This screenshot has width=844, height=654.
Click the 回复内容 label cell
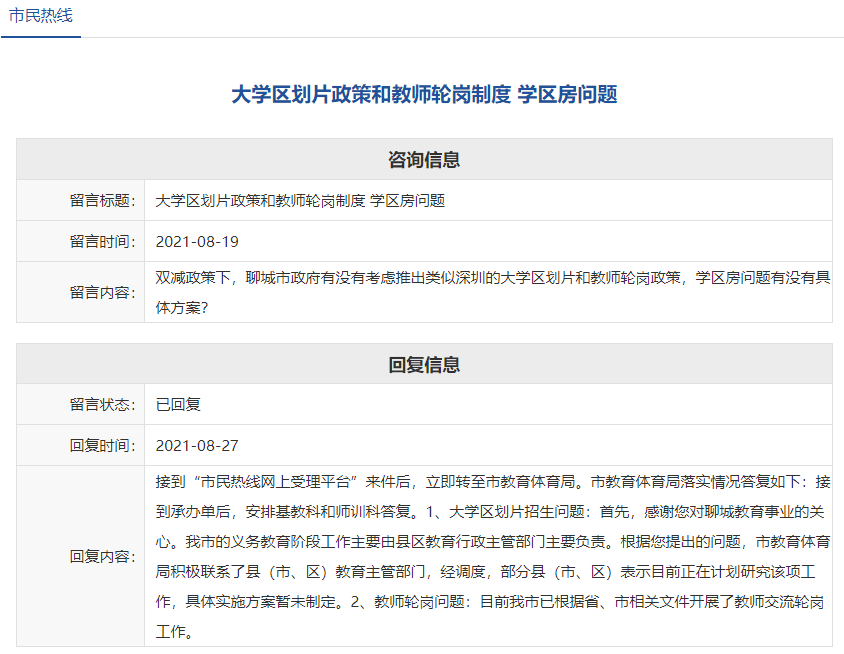tap(81, 556)
